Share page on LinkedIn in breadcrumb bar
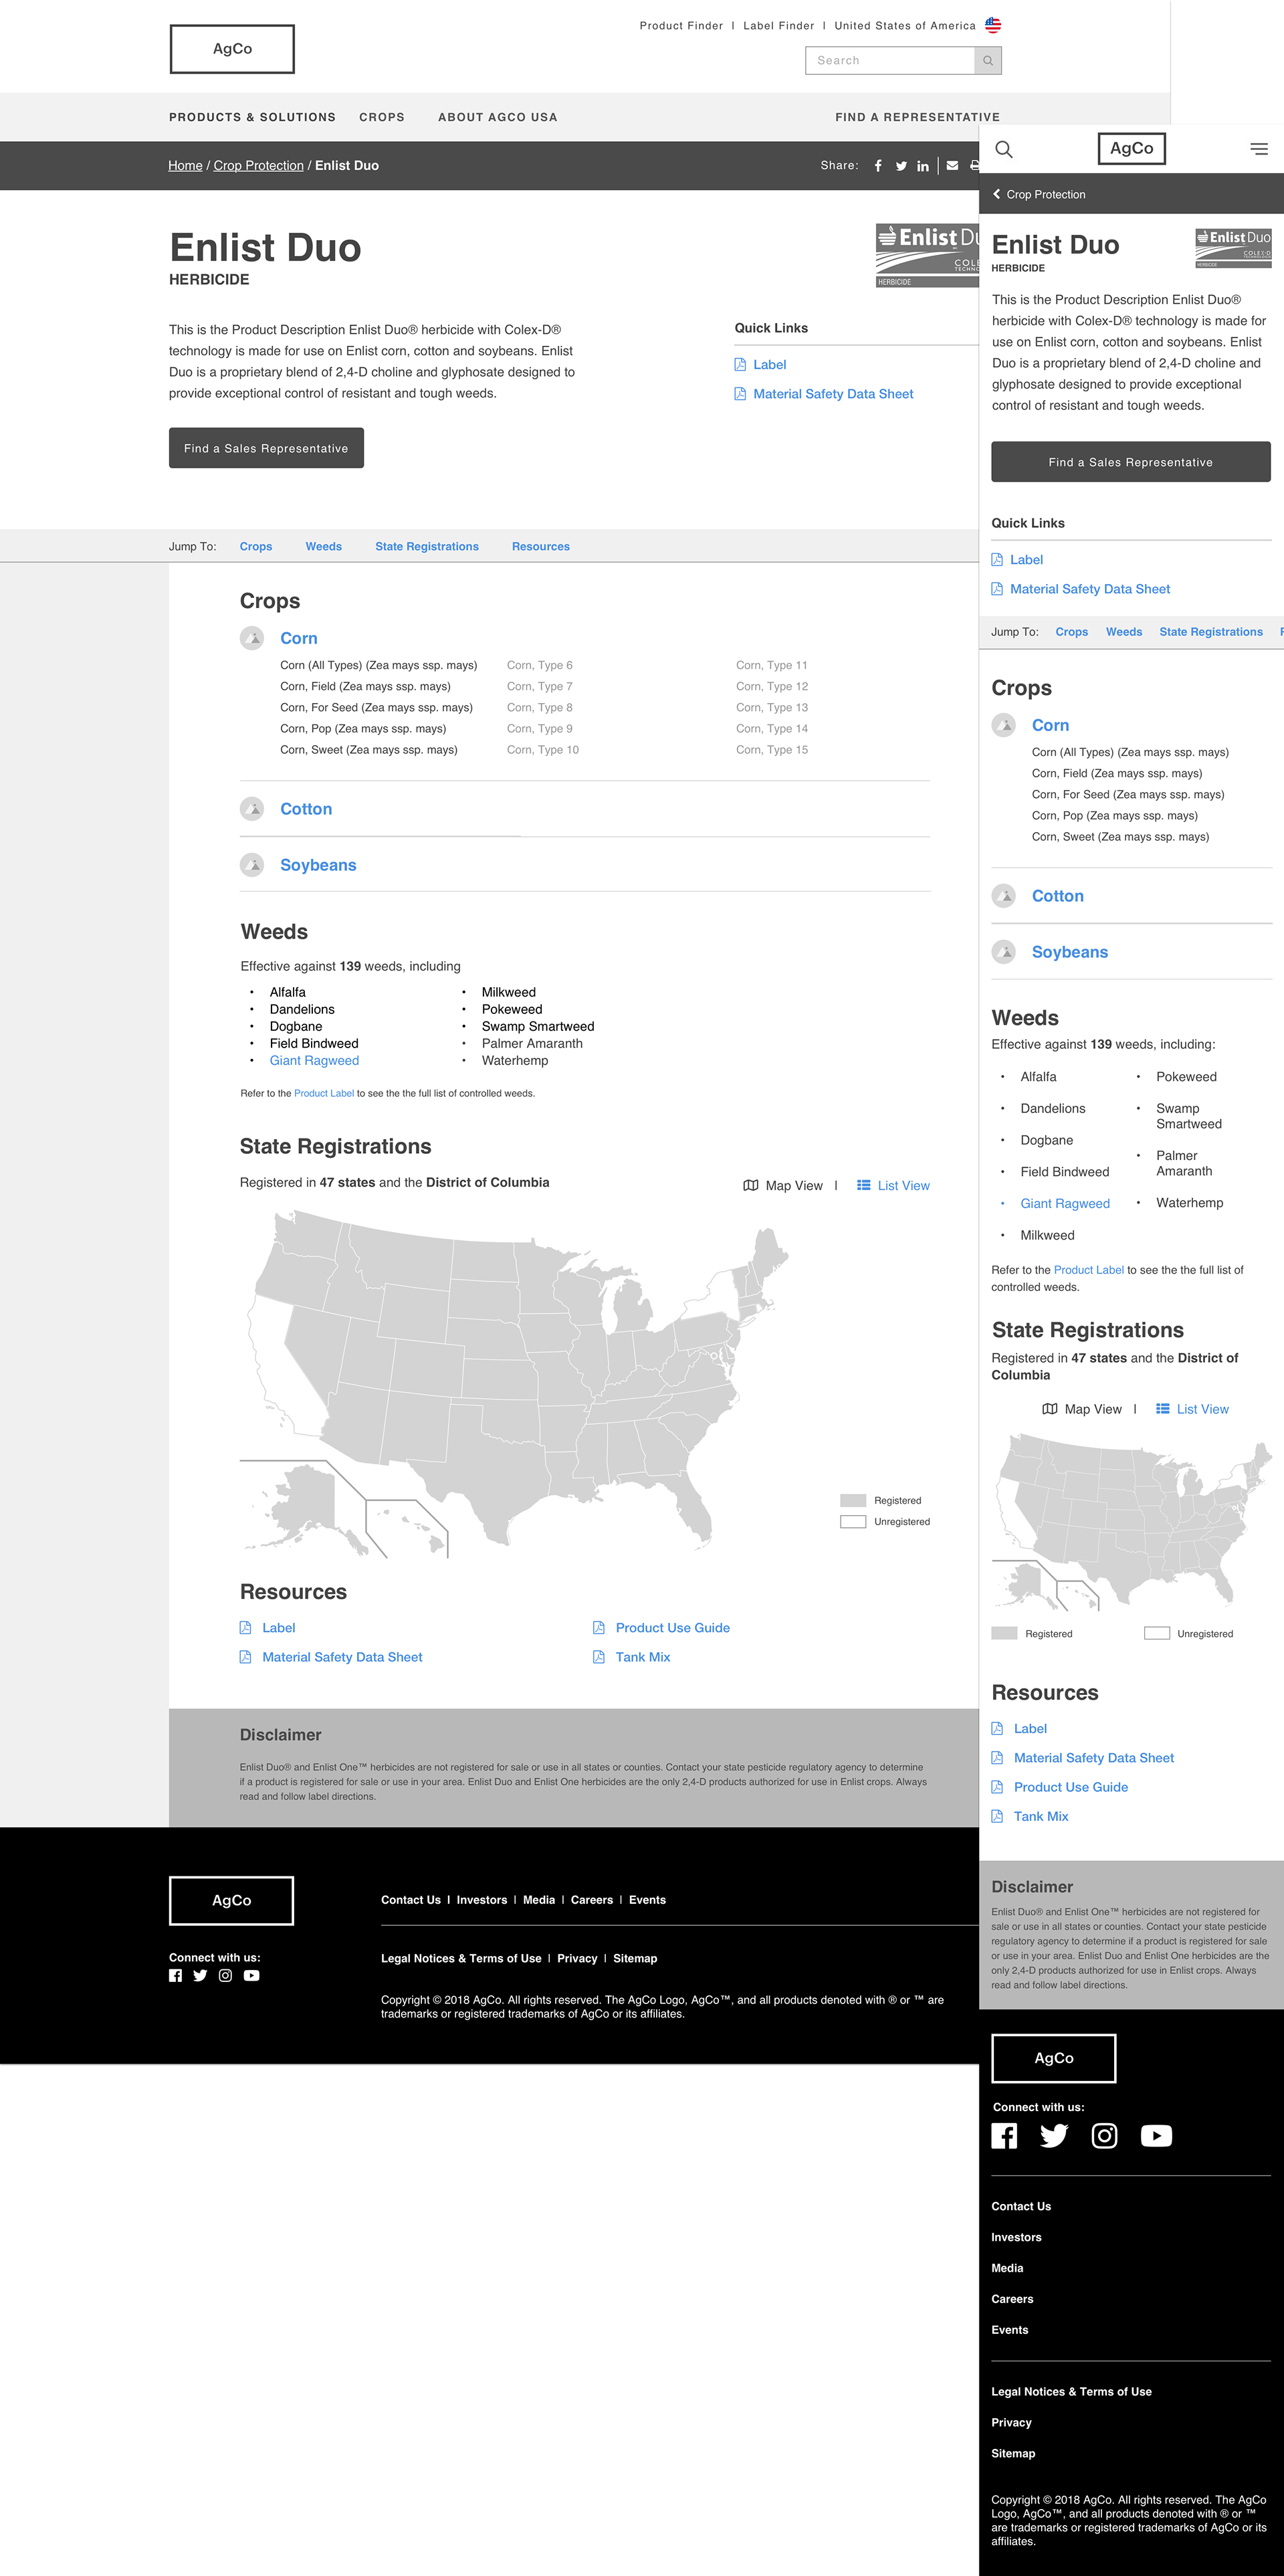Image resolution: width=1284 pixels, height=2576 pixels. [923, 166]
